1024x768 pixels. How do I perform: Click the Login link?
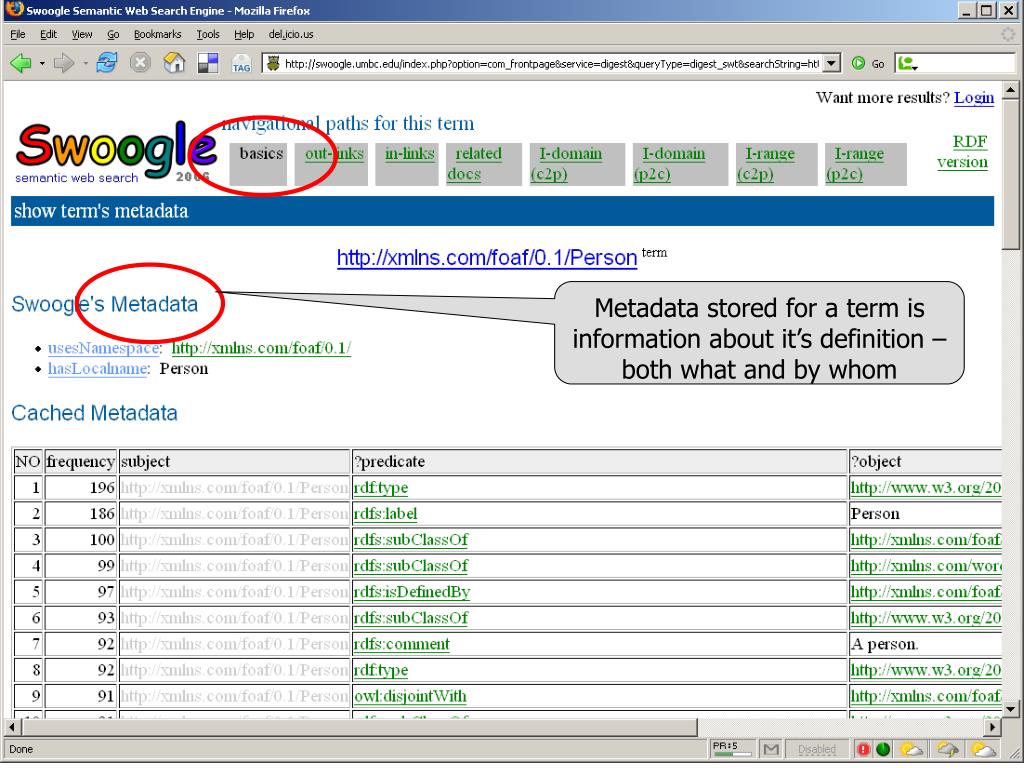coord(974,97)
